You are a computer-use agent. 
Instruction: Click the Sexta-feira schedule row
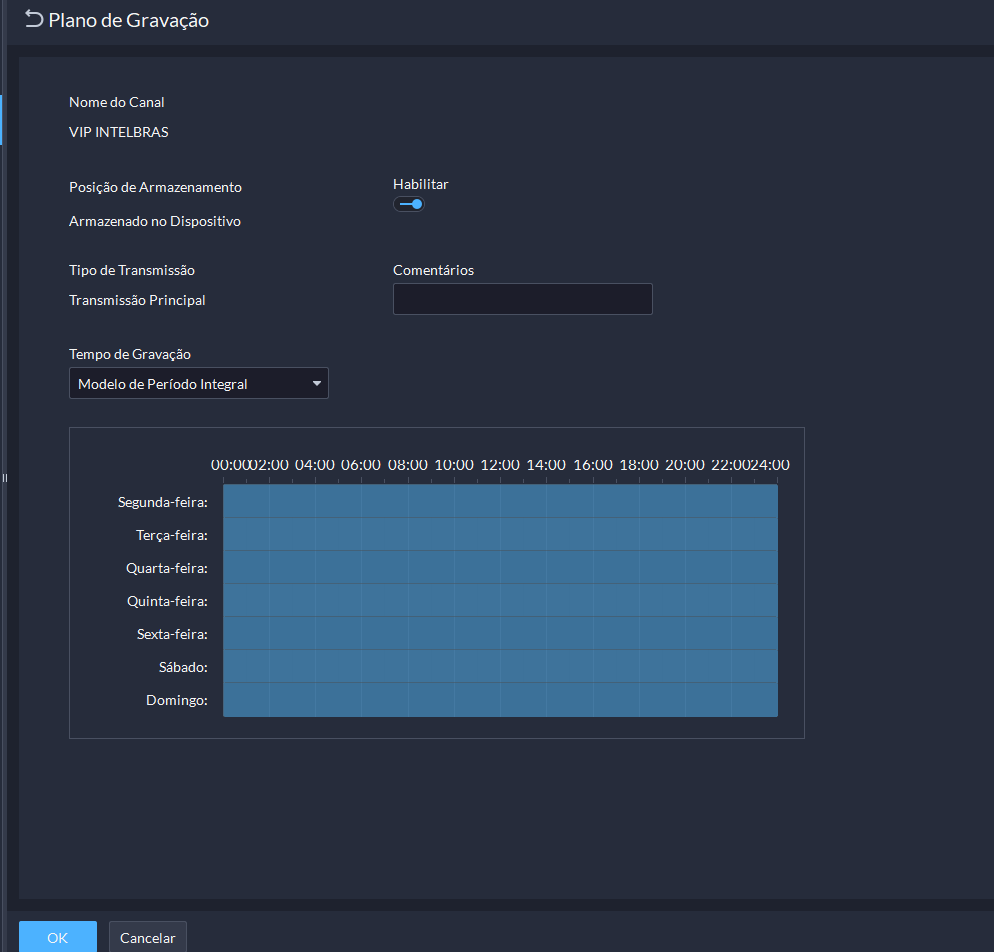(500, 633)
